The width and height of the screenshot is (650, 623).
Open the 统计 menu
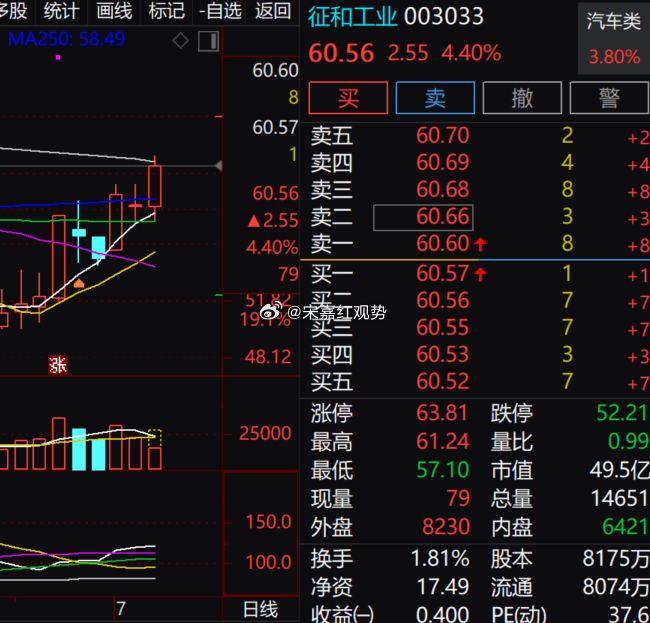tap(61, 11)
